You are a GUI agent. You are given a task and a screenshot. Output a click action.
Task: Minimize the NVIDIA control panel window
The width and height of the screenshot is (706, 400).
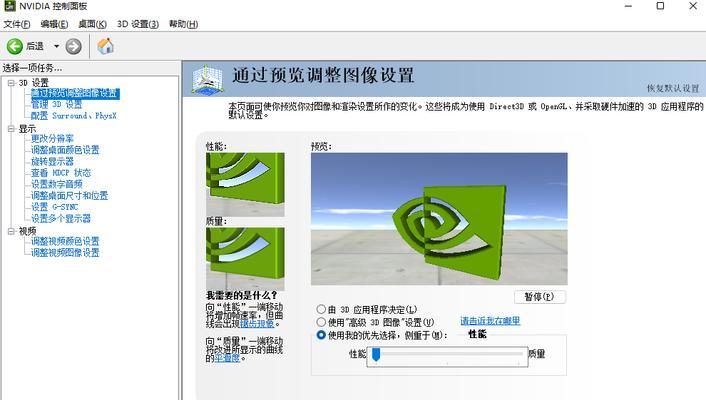[629, 6]
